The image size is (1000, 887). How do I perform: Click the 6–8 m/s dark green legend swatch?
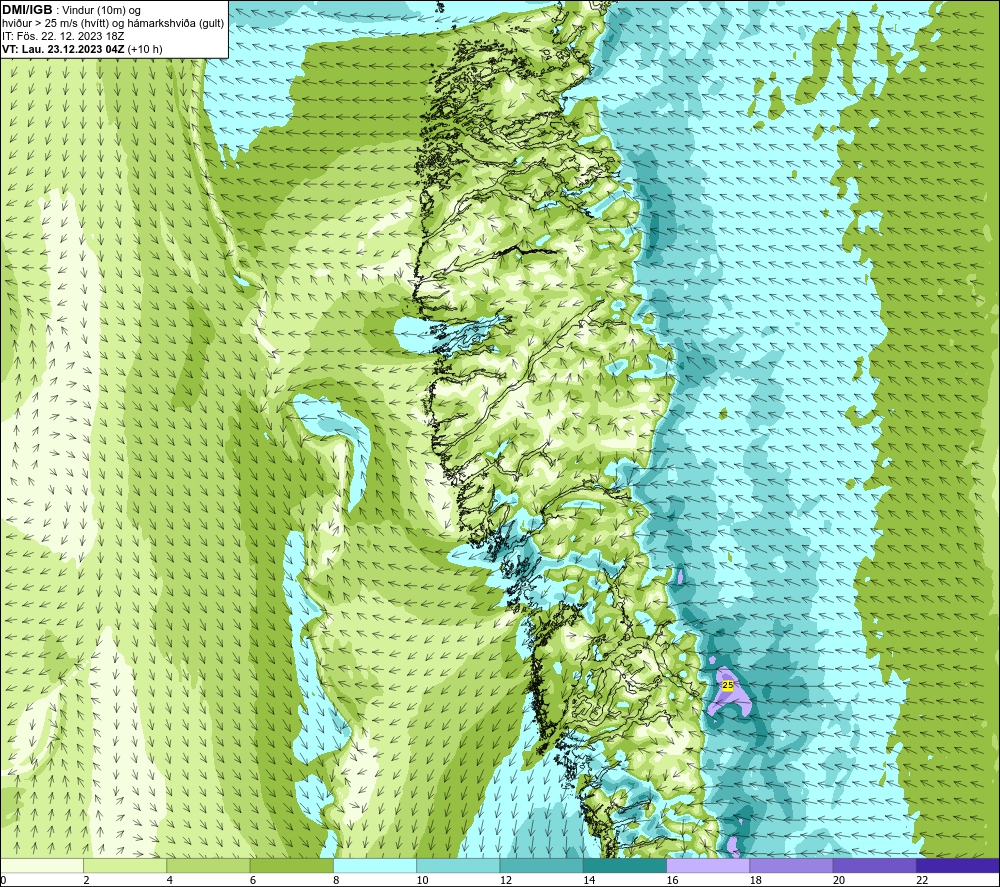[x=291, y=865]
